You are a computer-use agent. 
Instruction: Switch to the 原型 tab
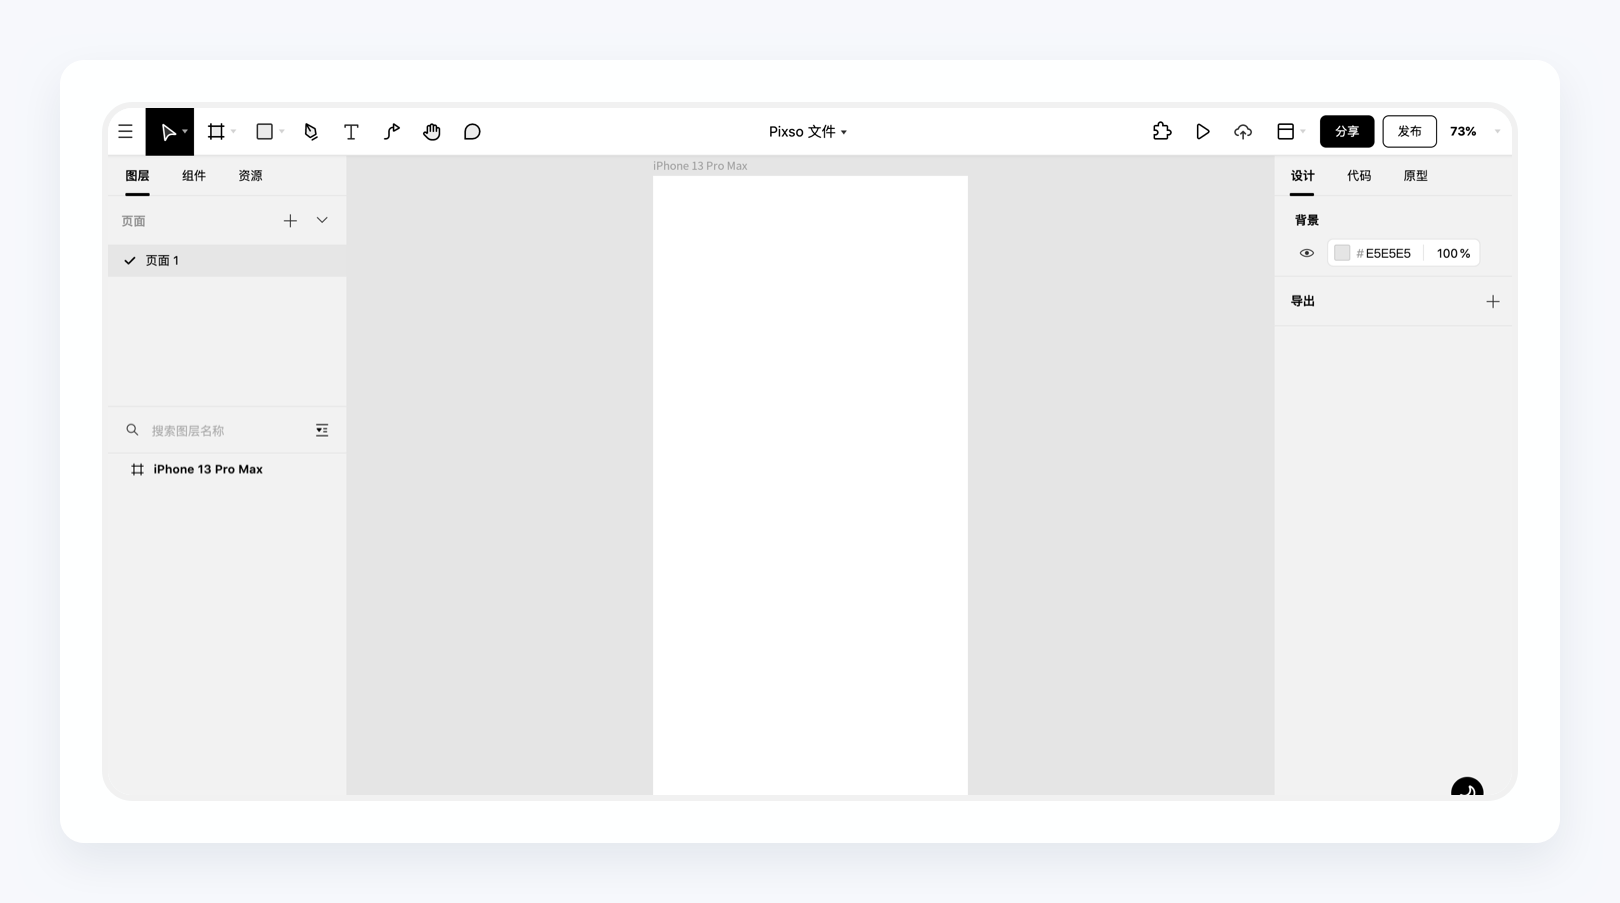tap(1415, 176)
